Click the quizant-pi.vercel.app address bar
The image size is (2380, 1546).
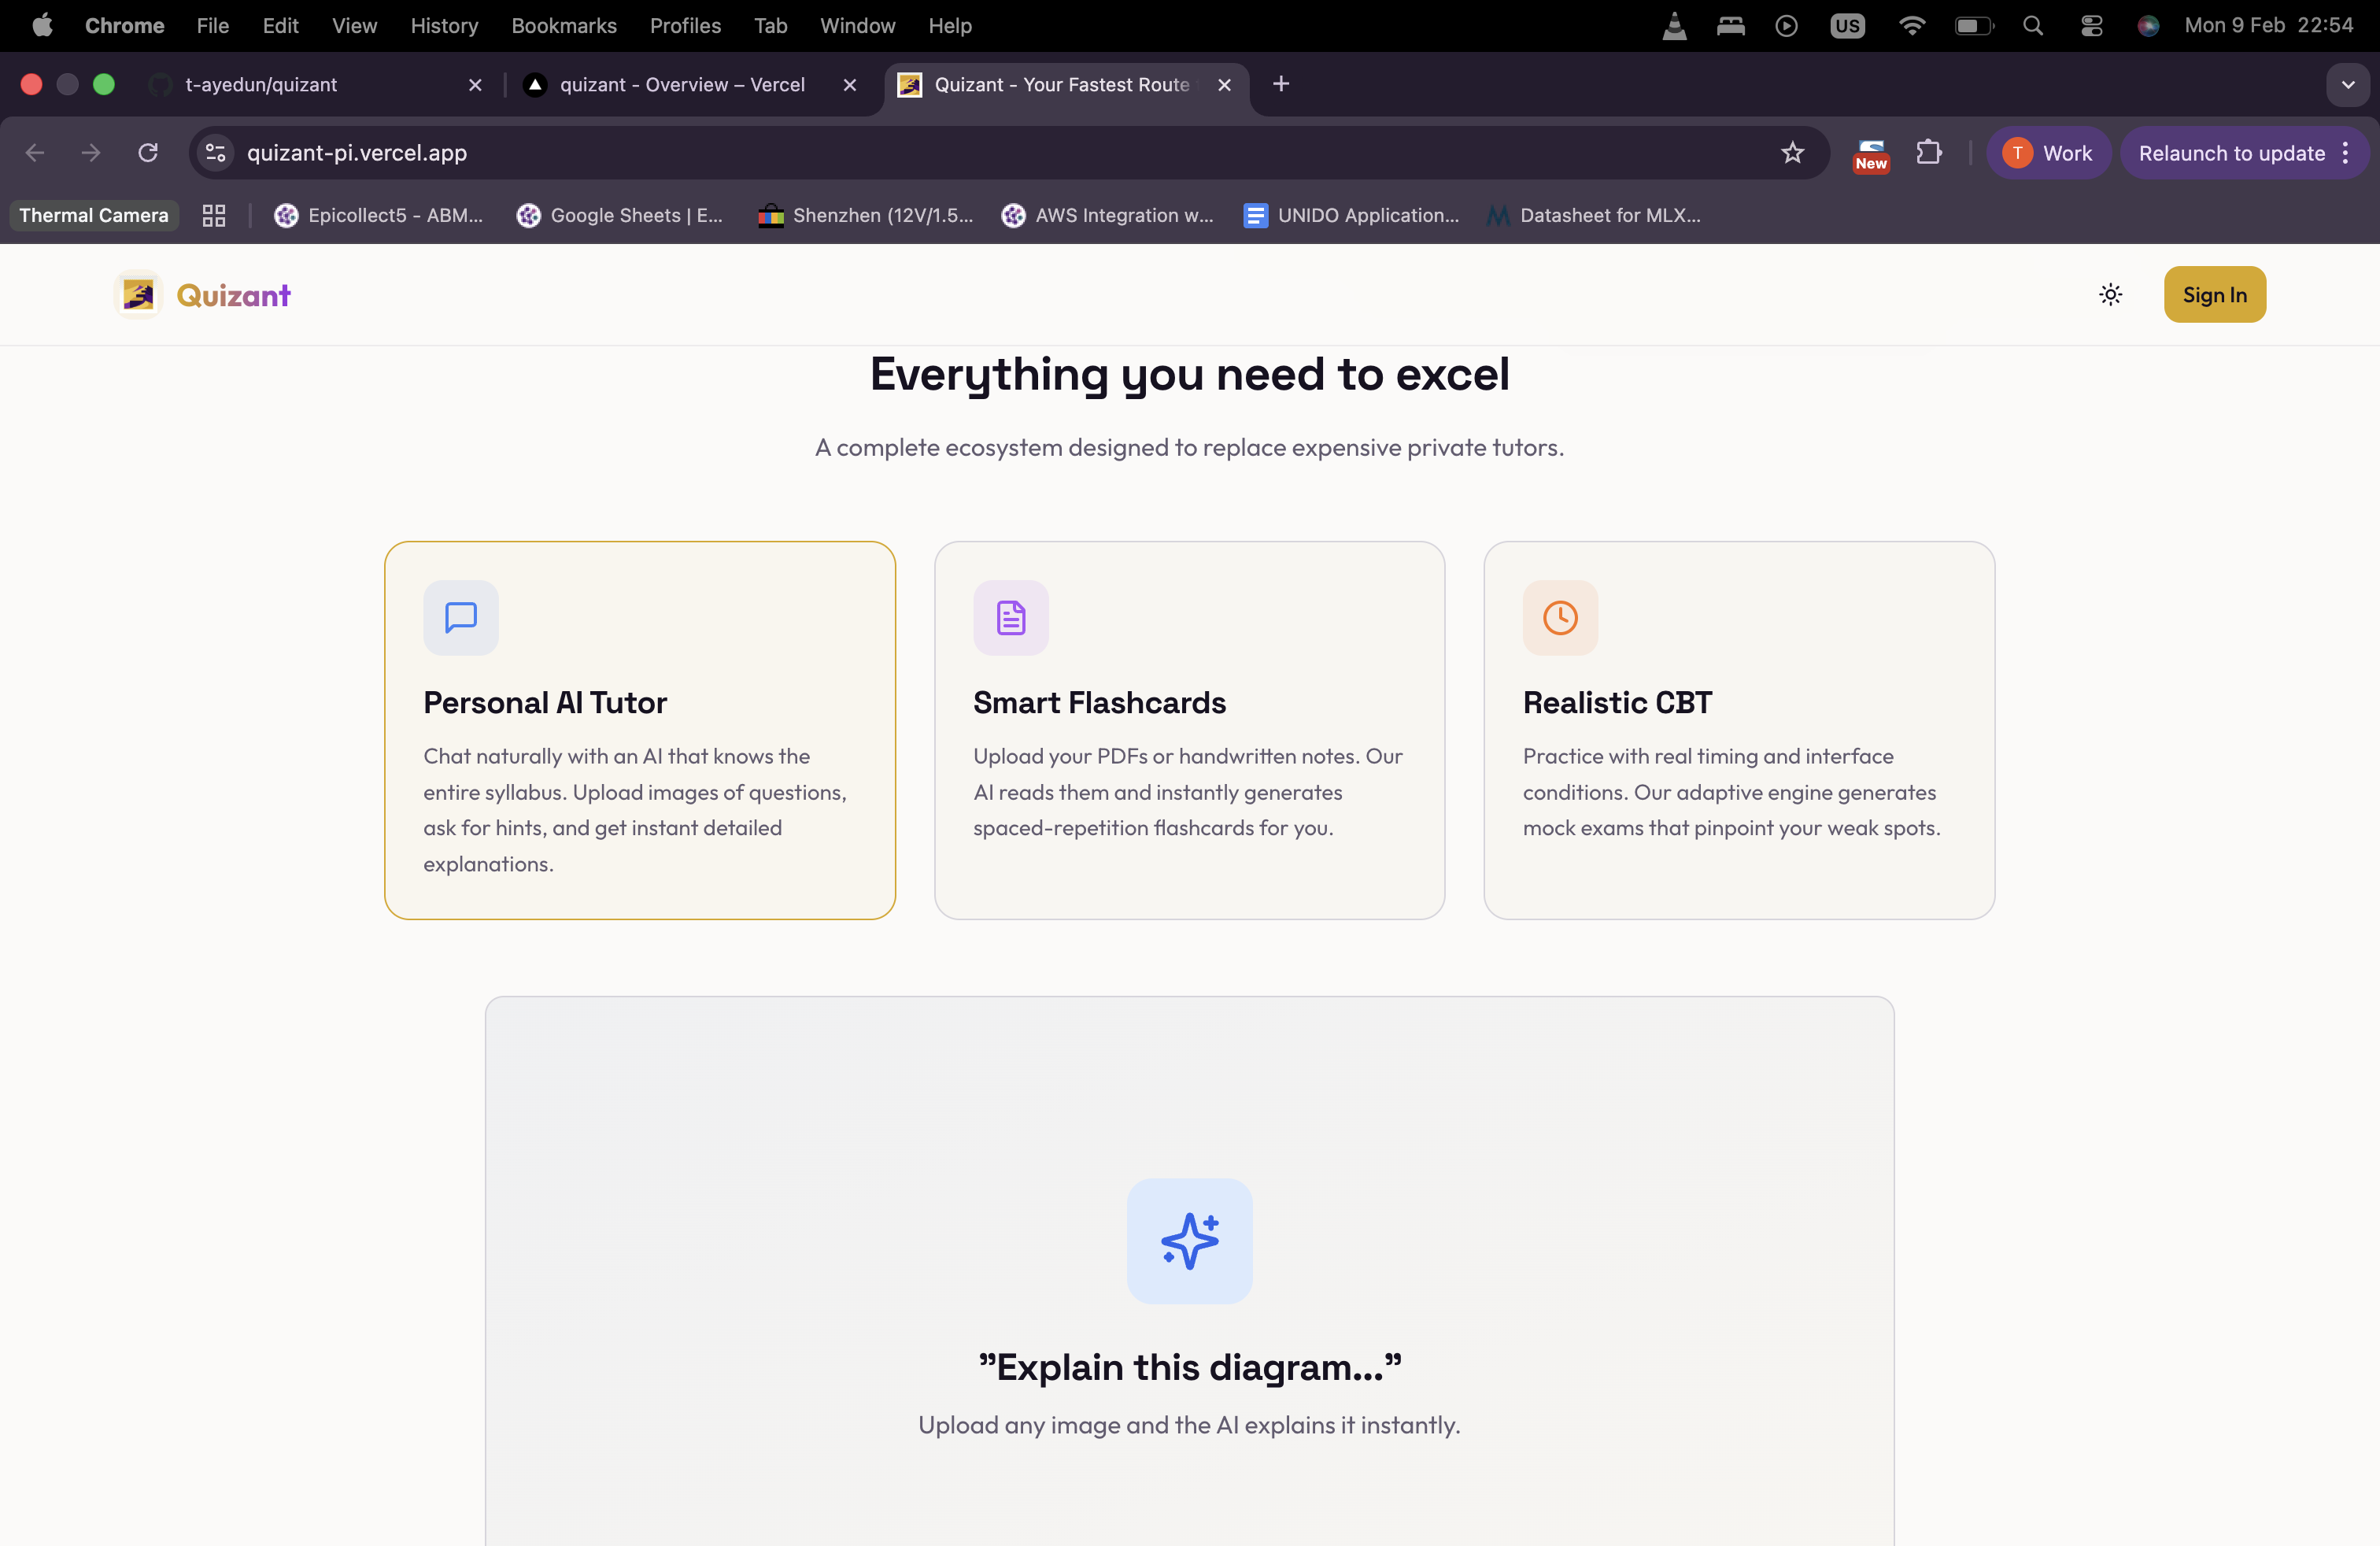900,153
